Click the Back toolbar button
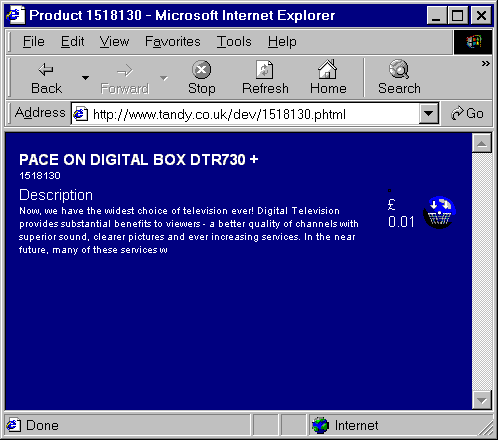Screen dimensions: 498x440 [46, 78]
